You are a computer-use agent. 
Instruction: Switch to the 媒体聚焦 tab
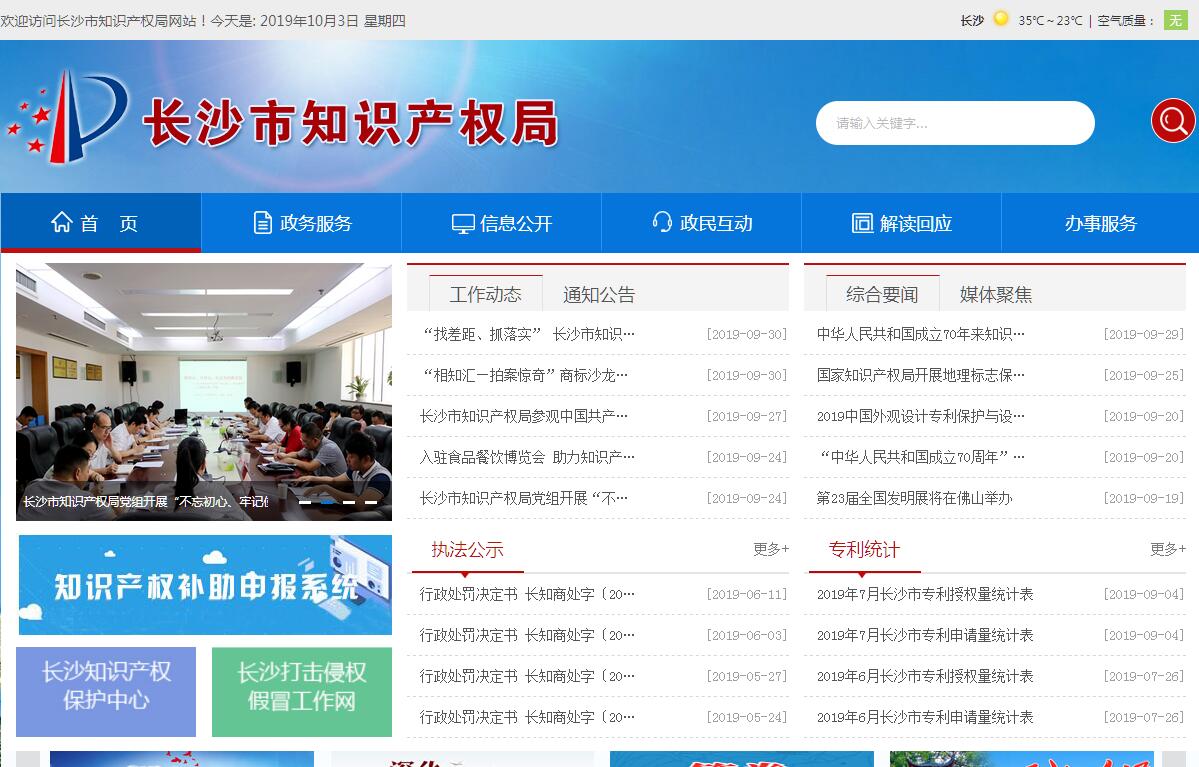996,294
